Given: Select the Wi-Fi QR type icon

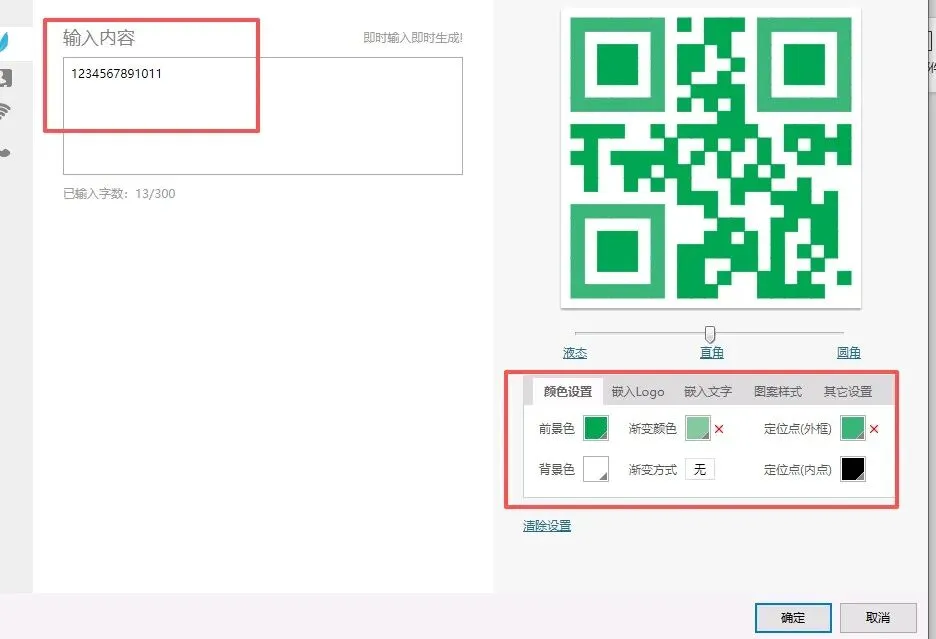Looking at the screenshot, I should [5, 112].
